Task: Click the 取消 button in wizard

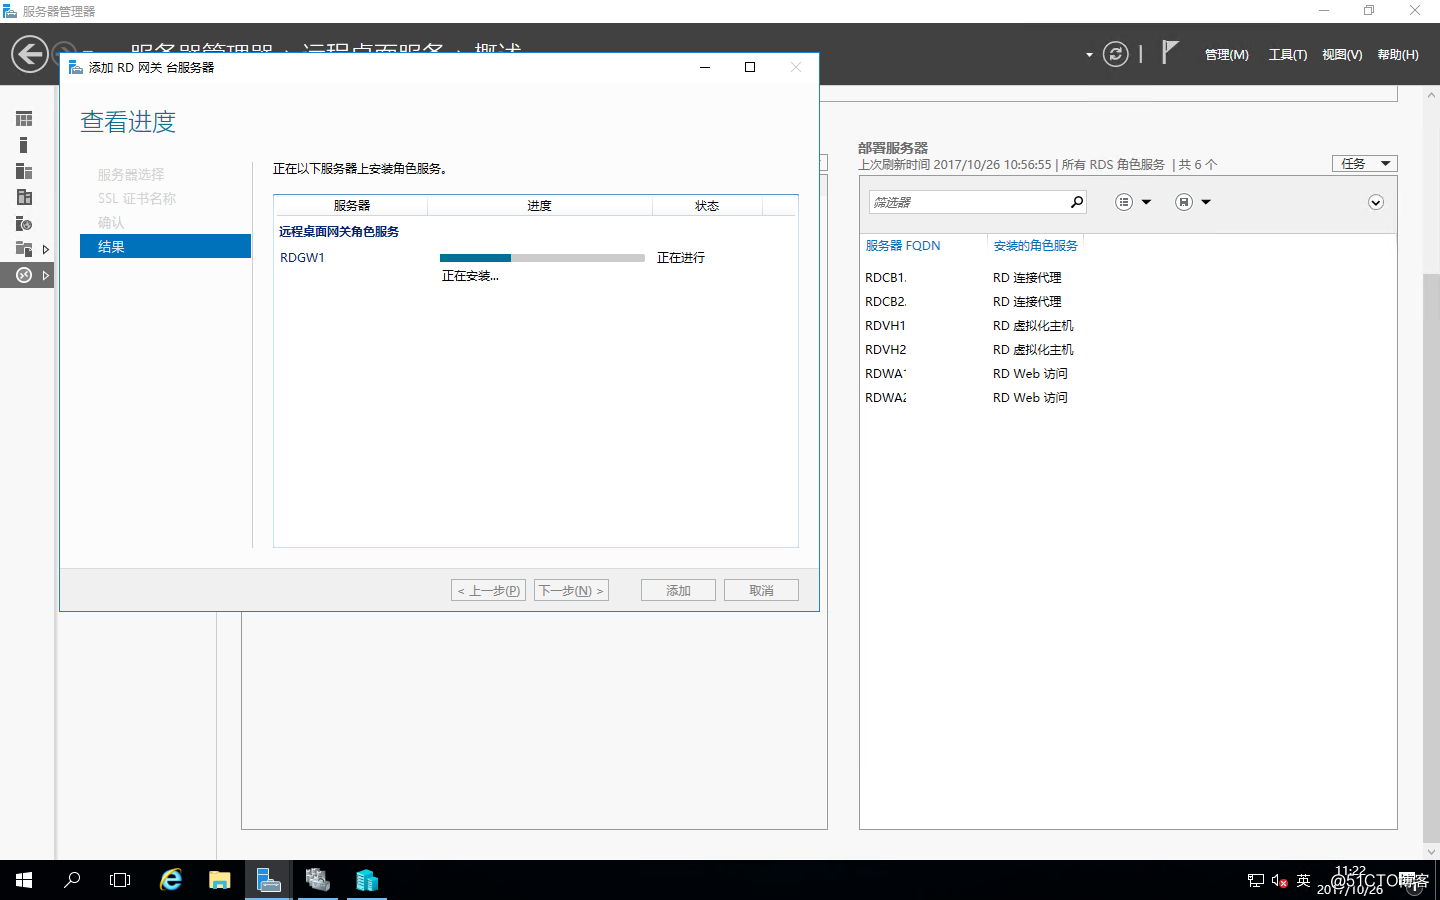Action: coord(761,590)
